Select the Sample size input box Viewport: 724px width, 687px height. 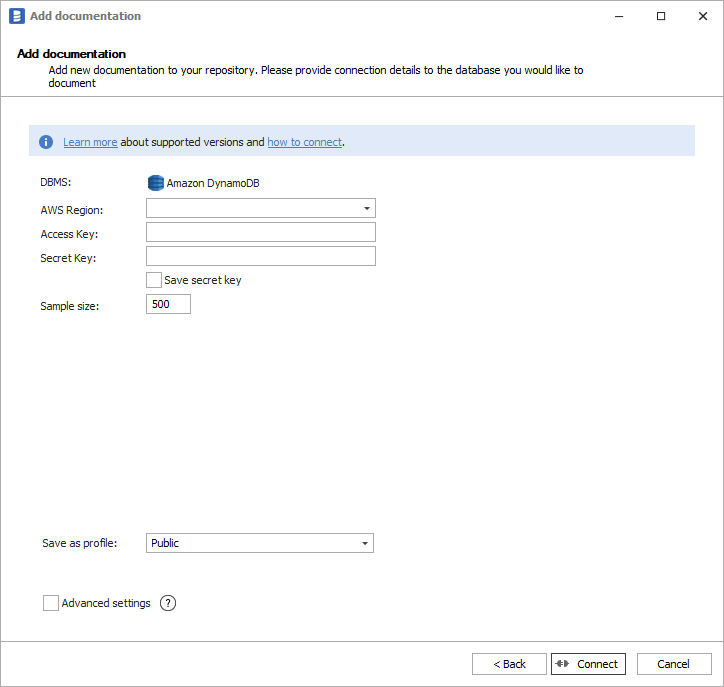click(x=168, y=304)
